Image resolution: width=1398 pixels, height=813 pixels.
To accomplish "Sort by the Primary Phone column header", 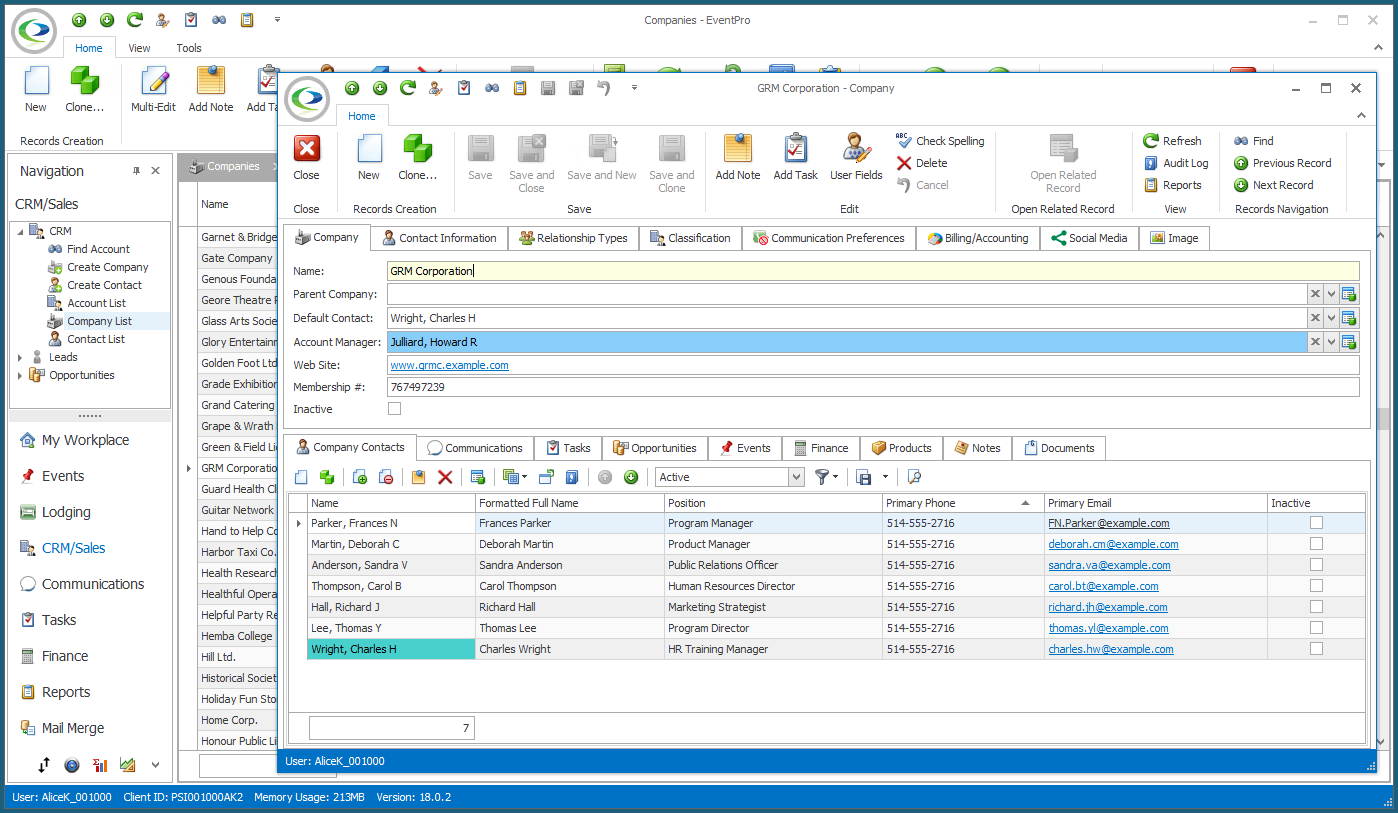I will click(962, 503).
